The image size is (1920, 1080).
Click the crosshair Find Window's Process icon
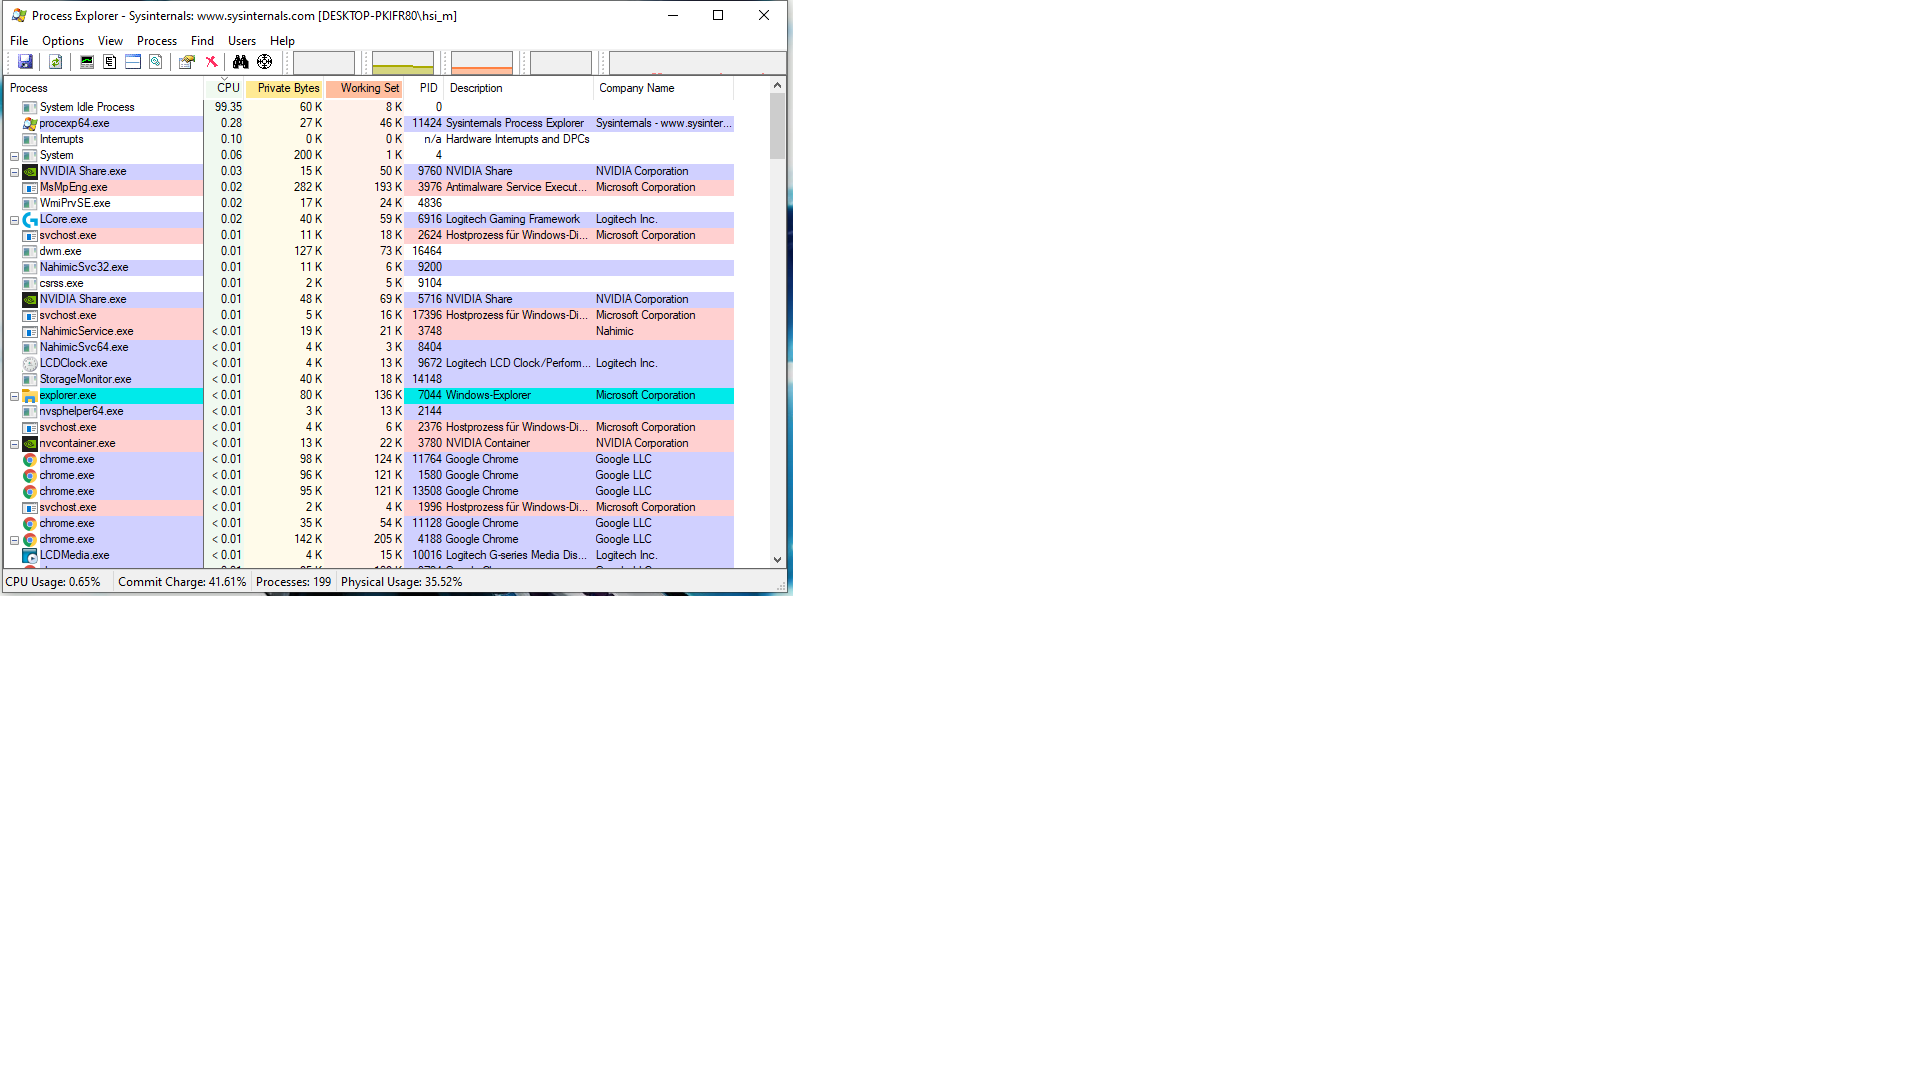264,62
